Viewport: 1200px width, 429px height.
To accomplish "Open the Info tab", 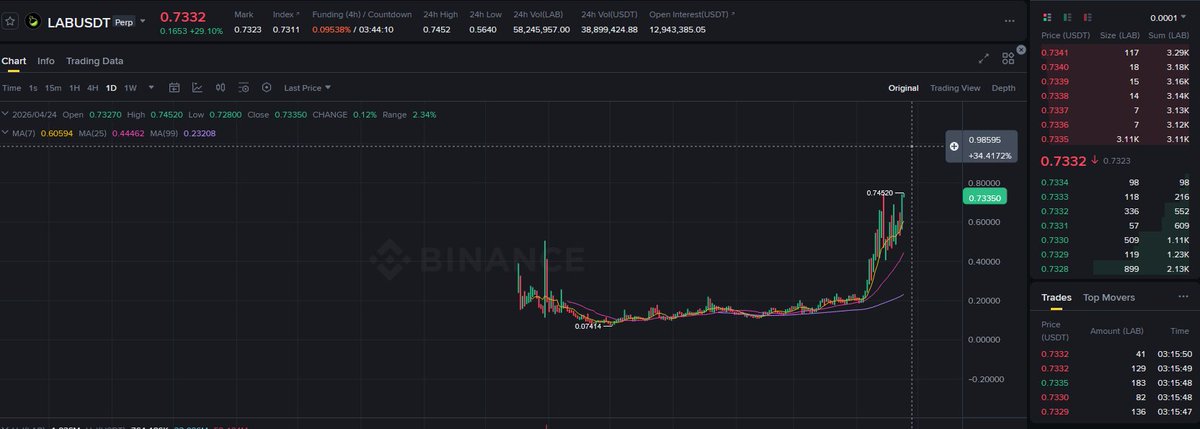I will tap(46, 61).
